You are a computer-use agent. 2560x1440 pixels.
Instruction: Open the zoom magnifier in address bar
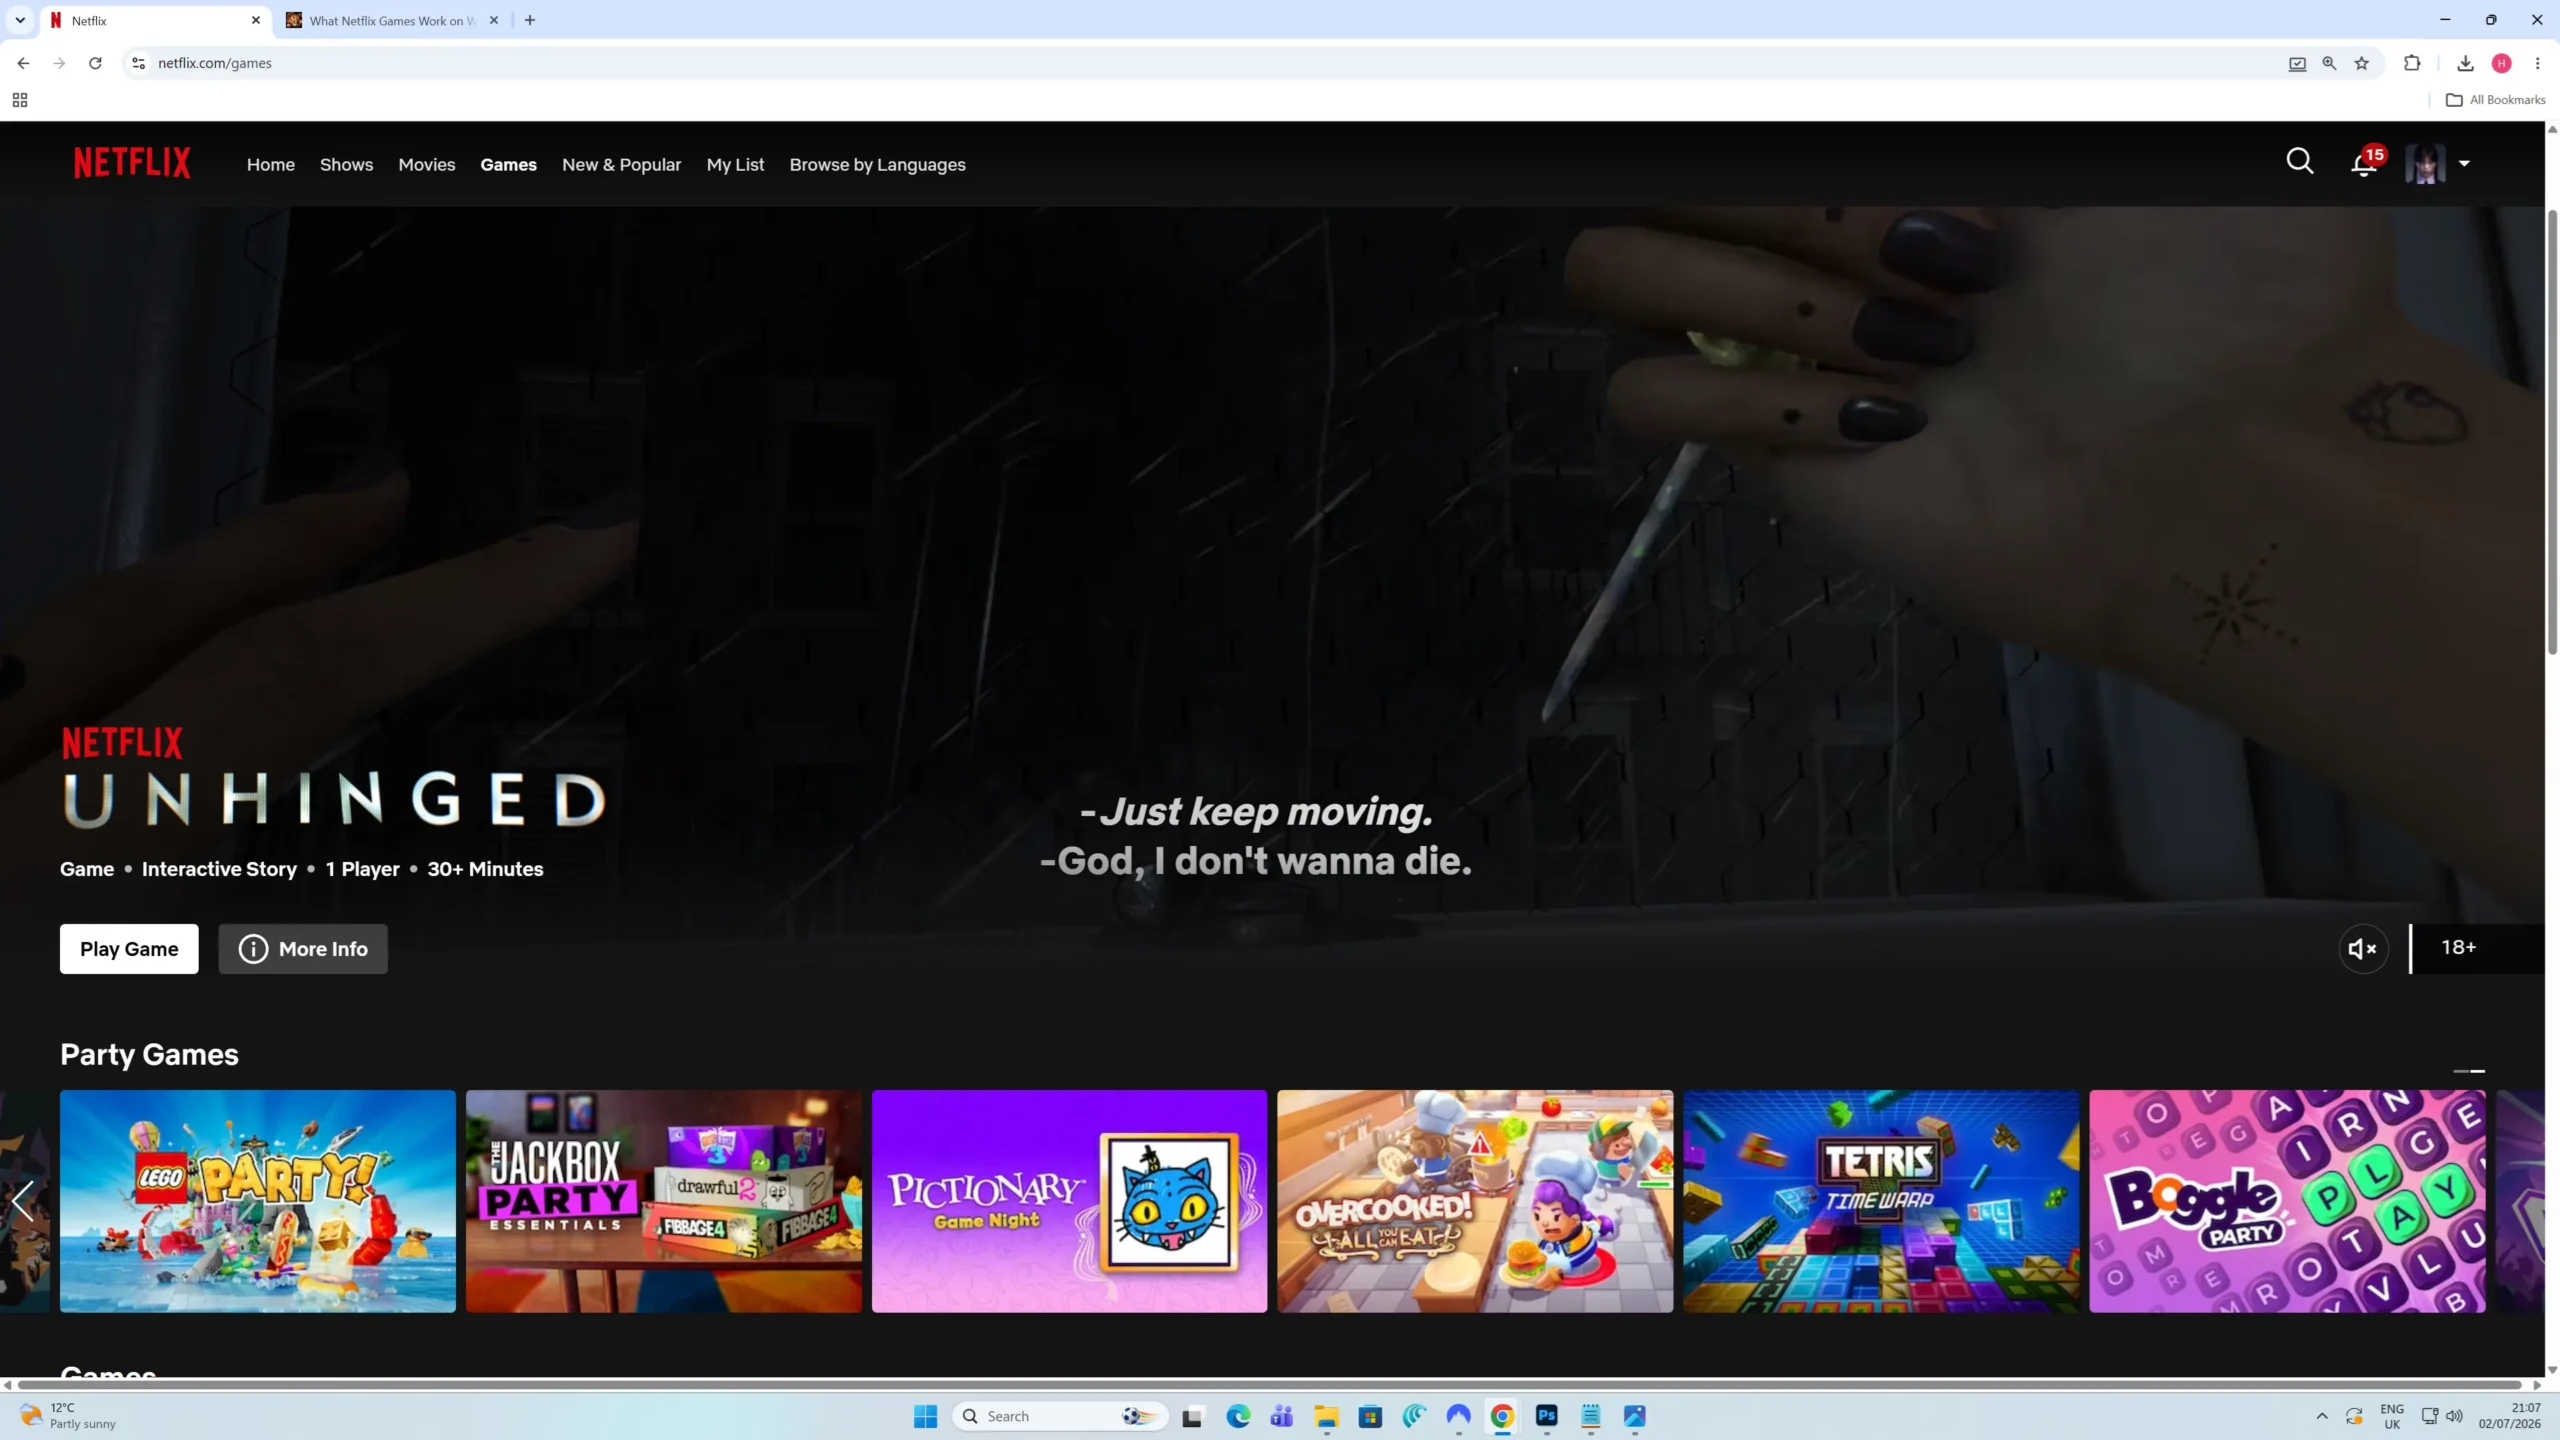tap(2329, 63)
